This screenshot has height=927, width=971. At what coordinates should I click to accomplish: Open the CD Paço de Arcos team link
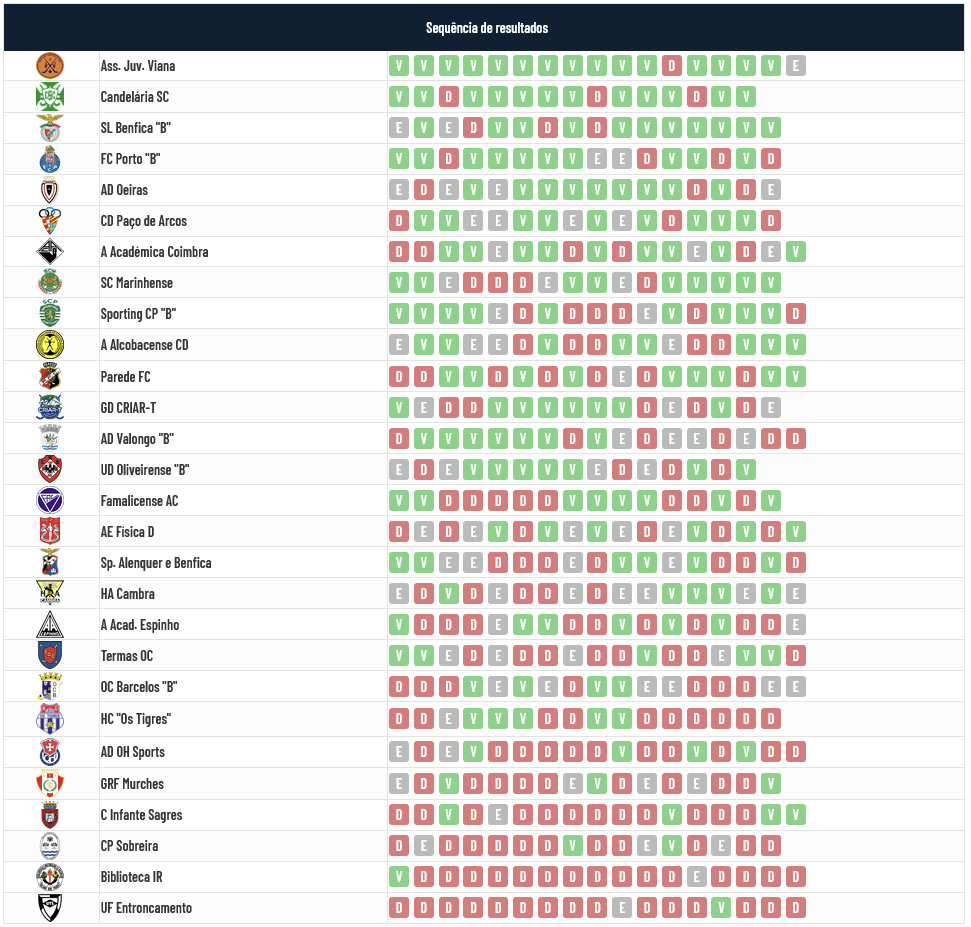[143, 221]
